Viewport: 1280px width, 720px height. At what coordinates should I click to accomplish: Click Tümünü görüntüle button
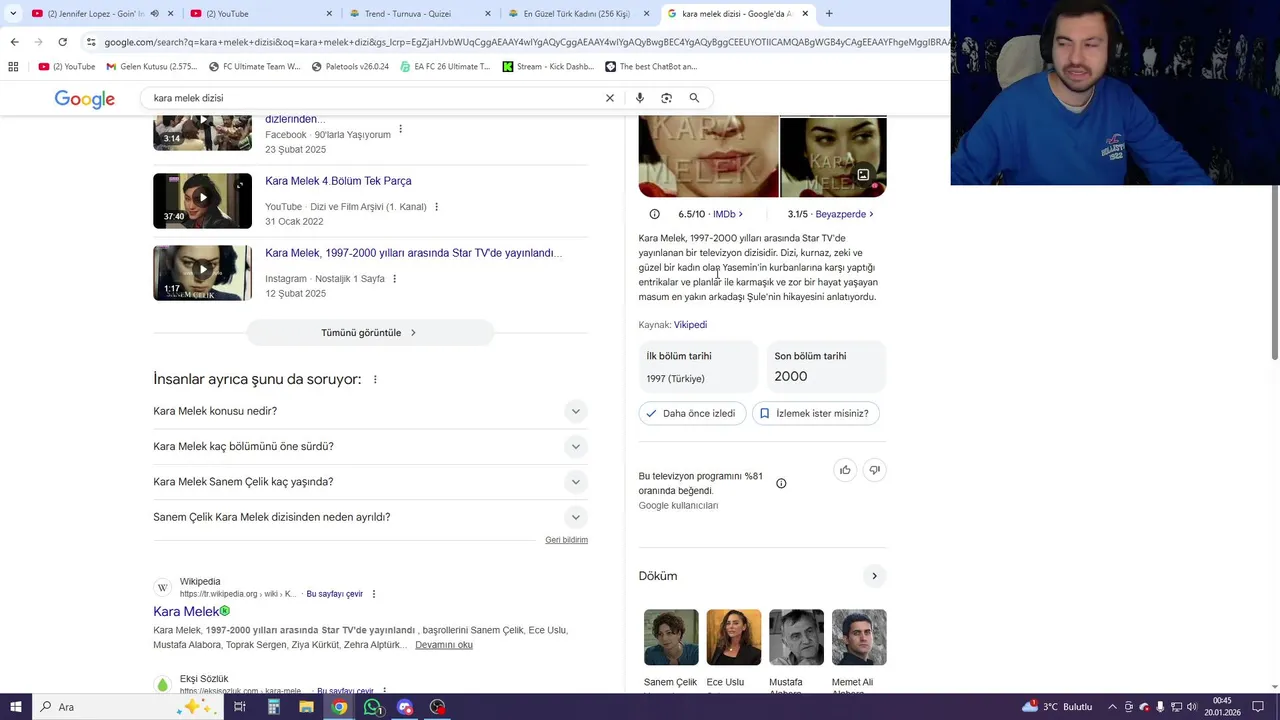[x=370, y=333]
